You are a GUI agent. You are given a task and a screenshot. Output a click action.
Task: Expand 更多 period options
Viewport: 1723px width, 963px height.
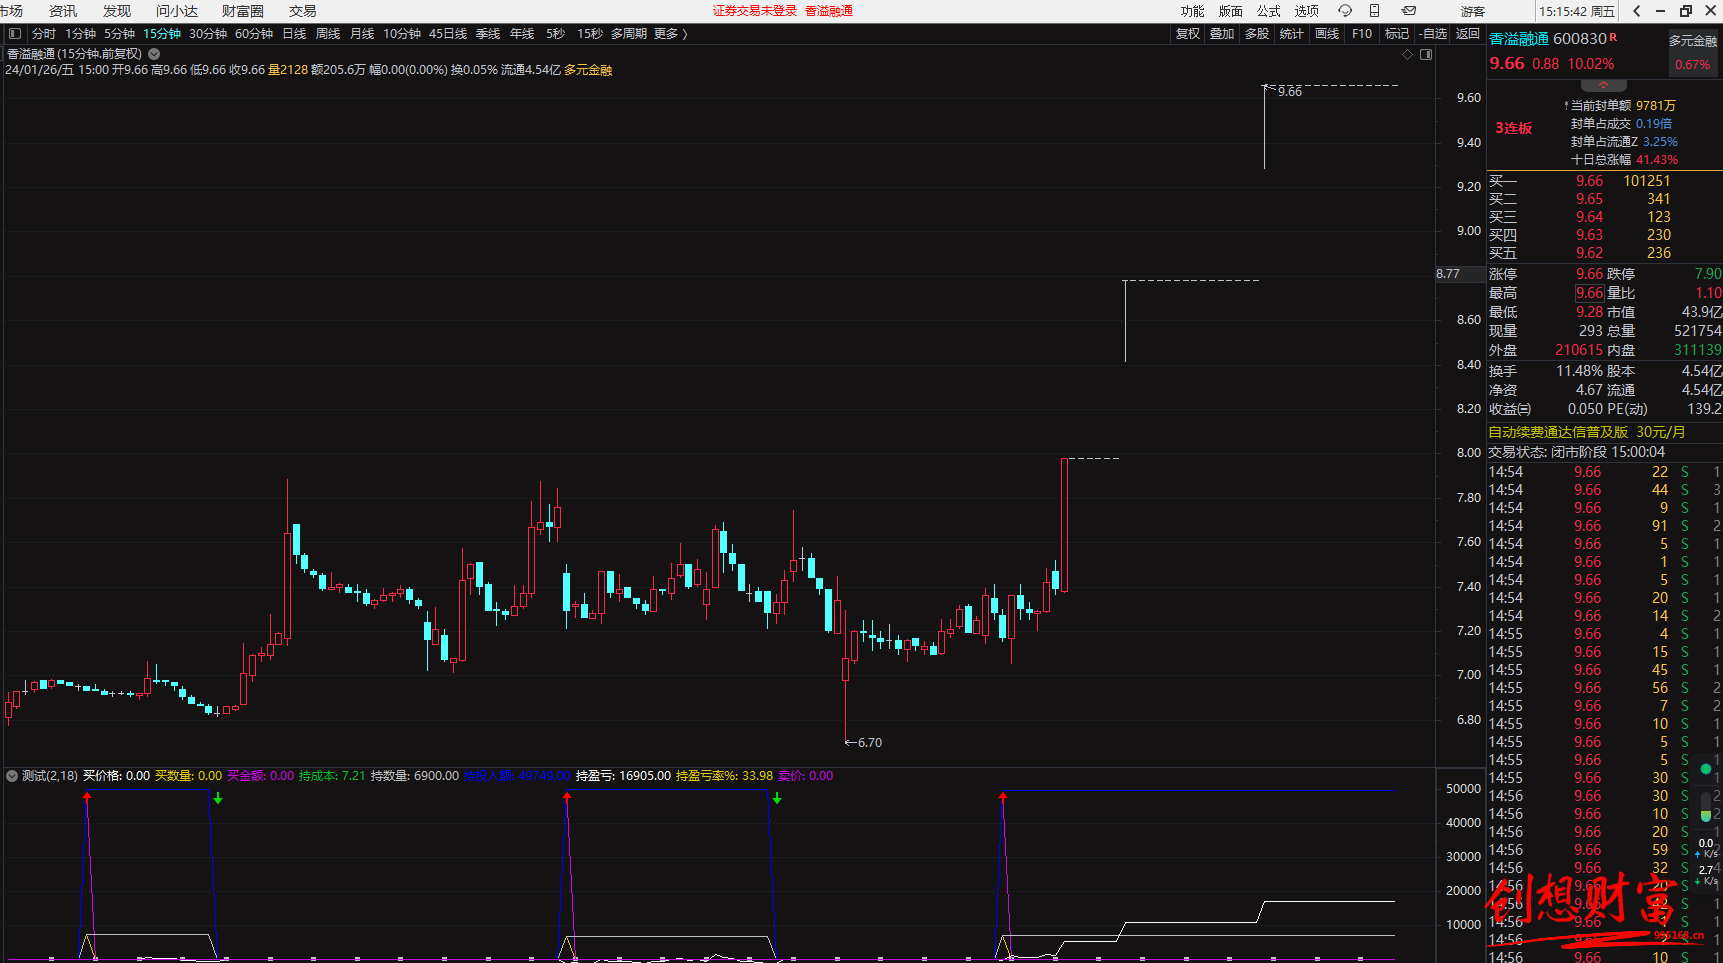[x=670, y=34]
